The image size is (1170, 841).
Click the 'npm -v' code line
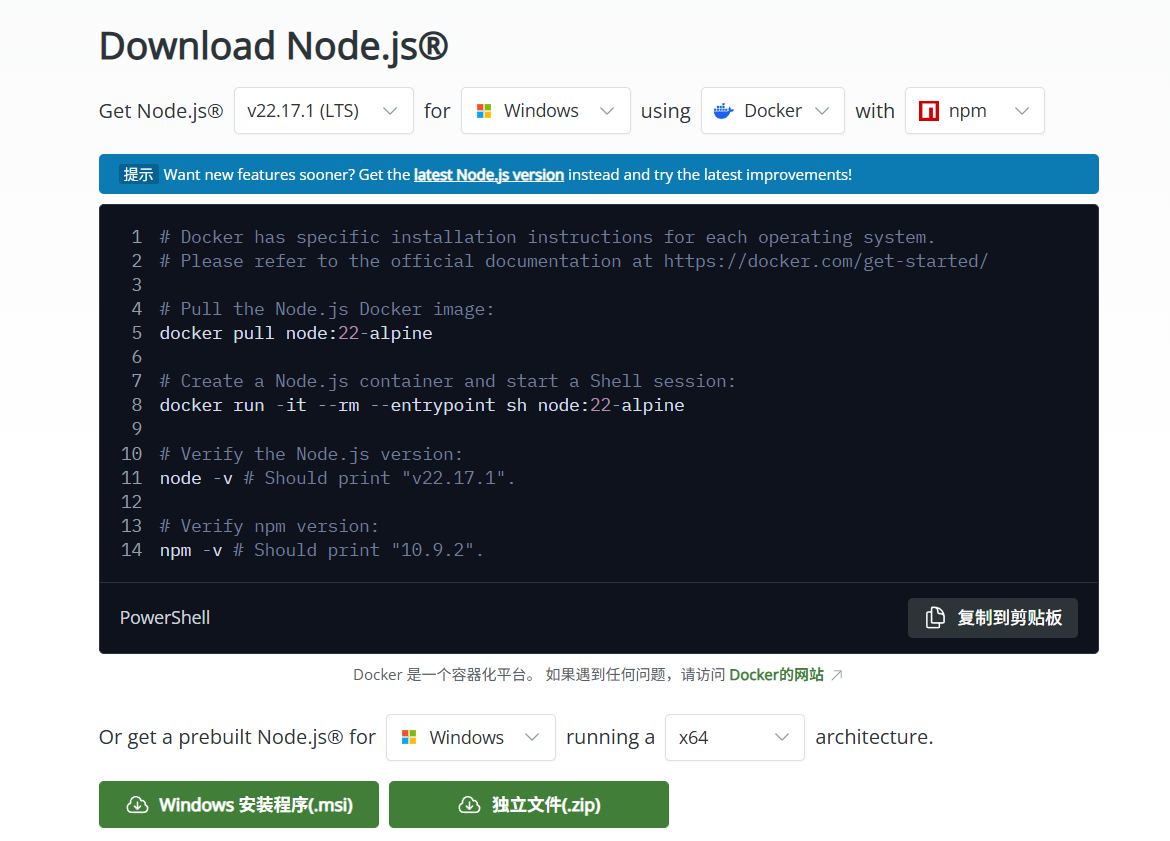322,550
